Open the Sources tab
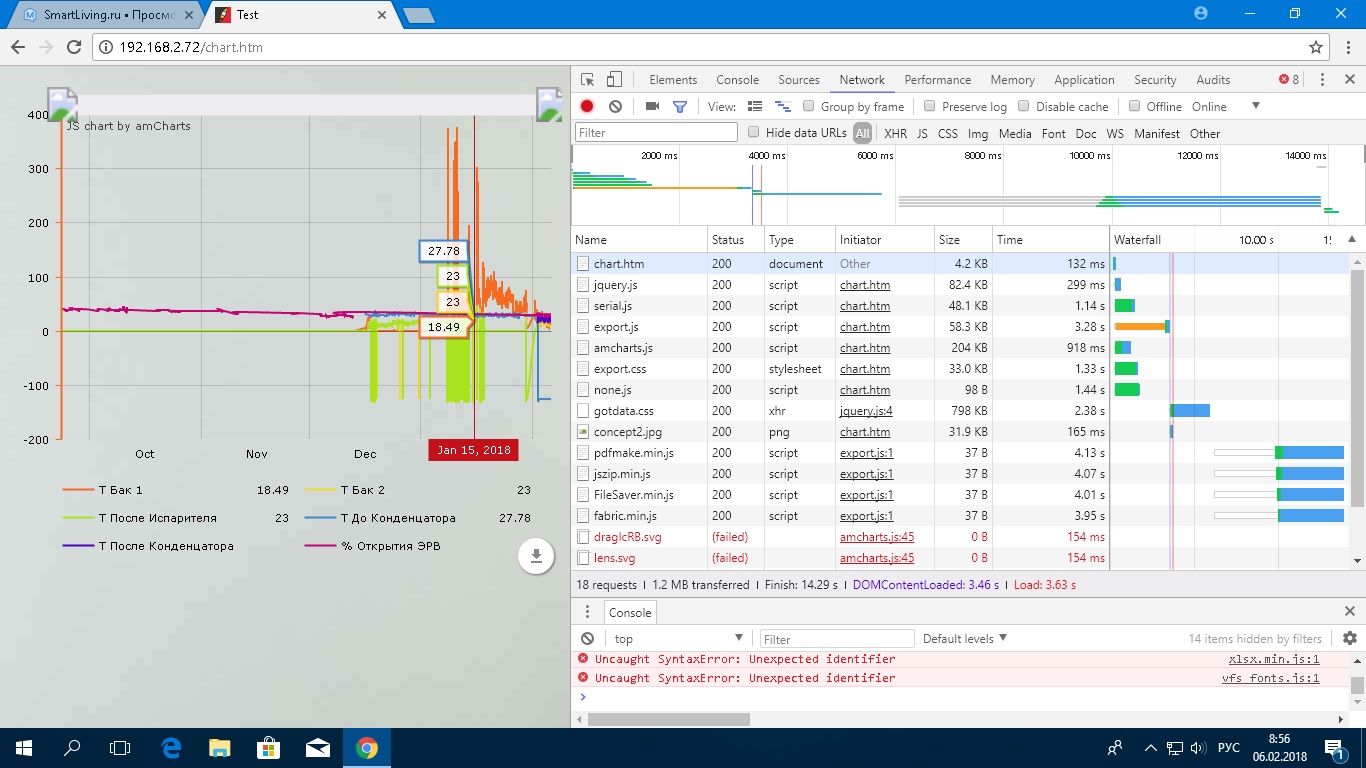The width and height of the screenshot is (1366, 768). click(798, 80)
